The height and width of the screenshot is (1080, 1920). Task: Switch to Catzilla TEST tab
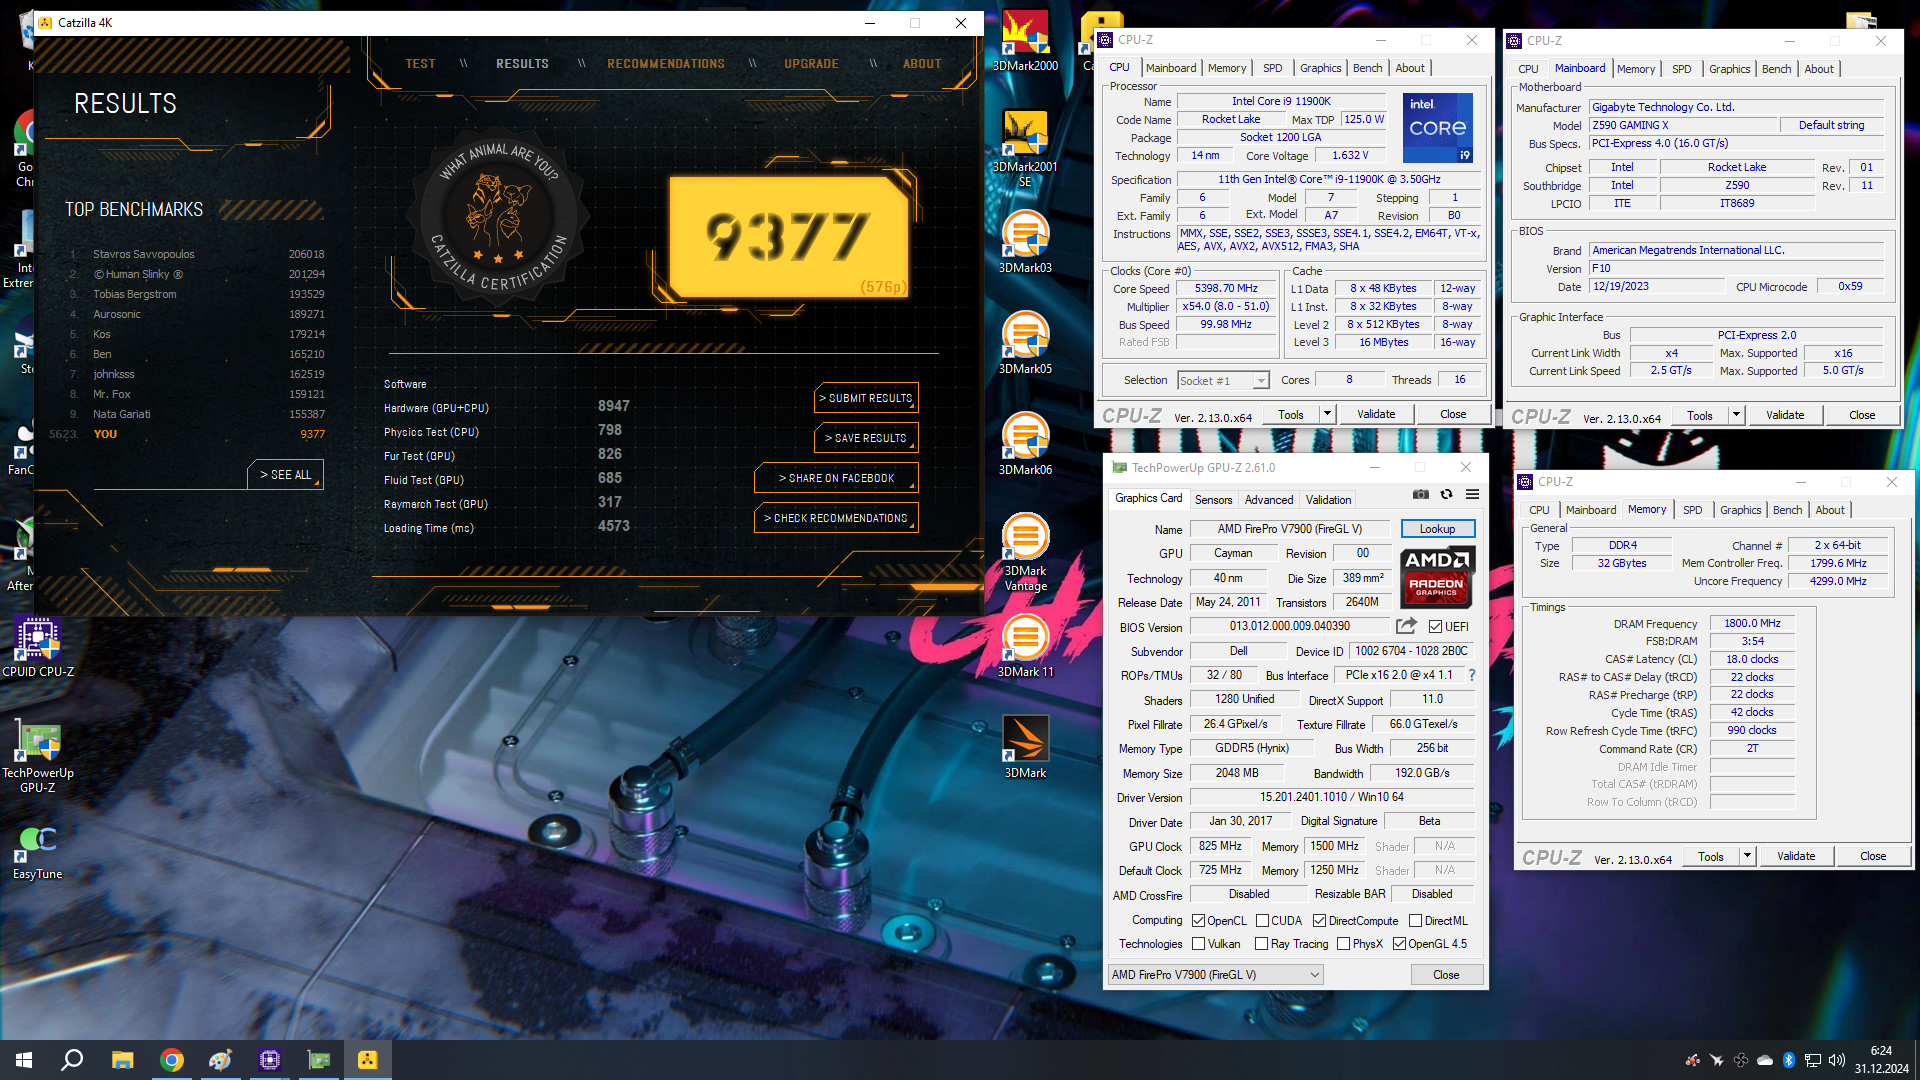(420, 64)
